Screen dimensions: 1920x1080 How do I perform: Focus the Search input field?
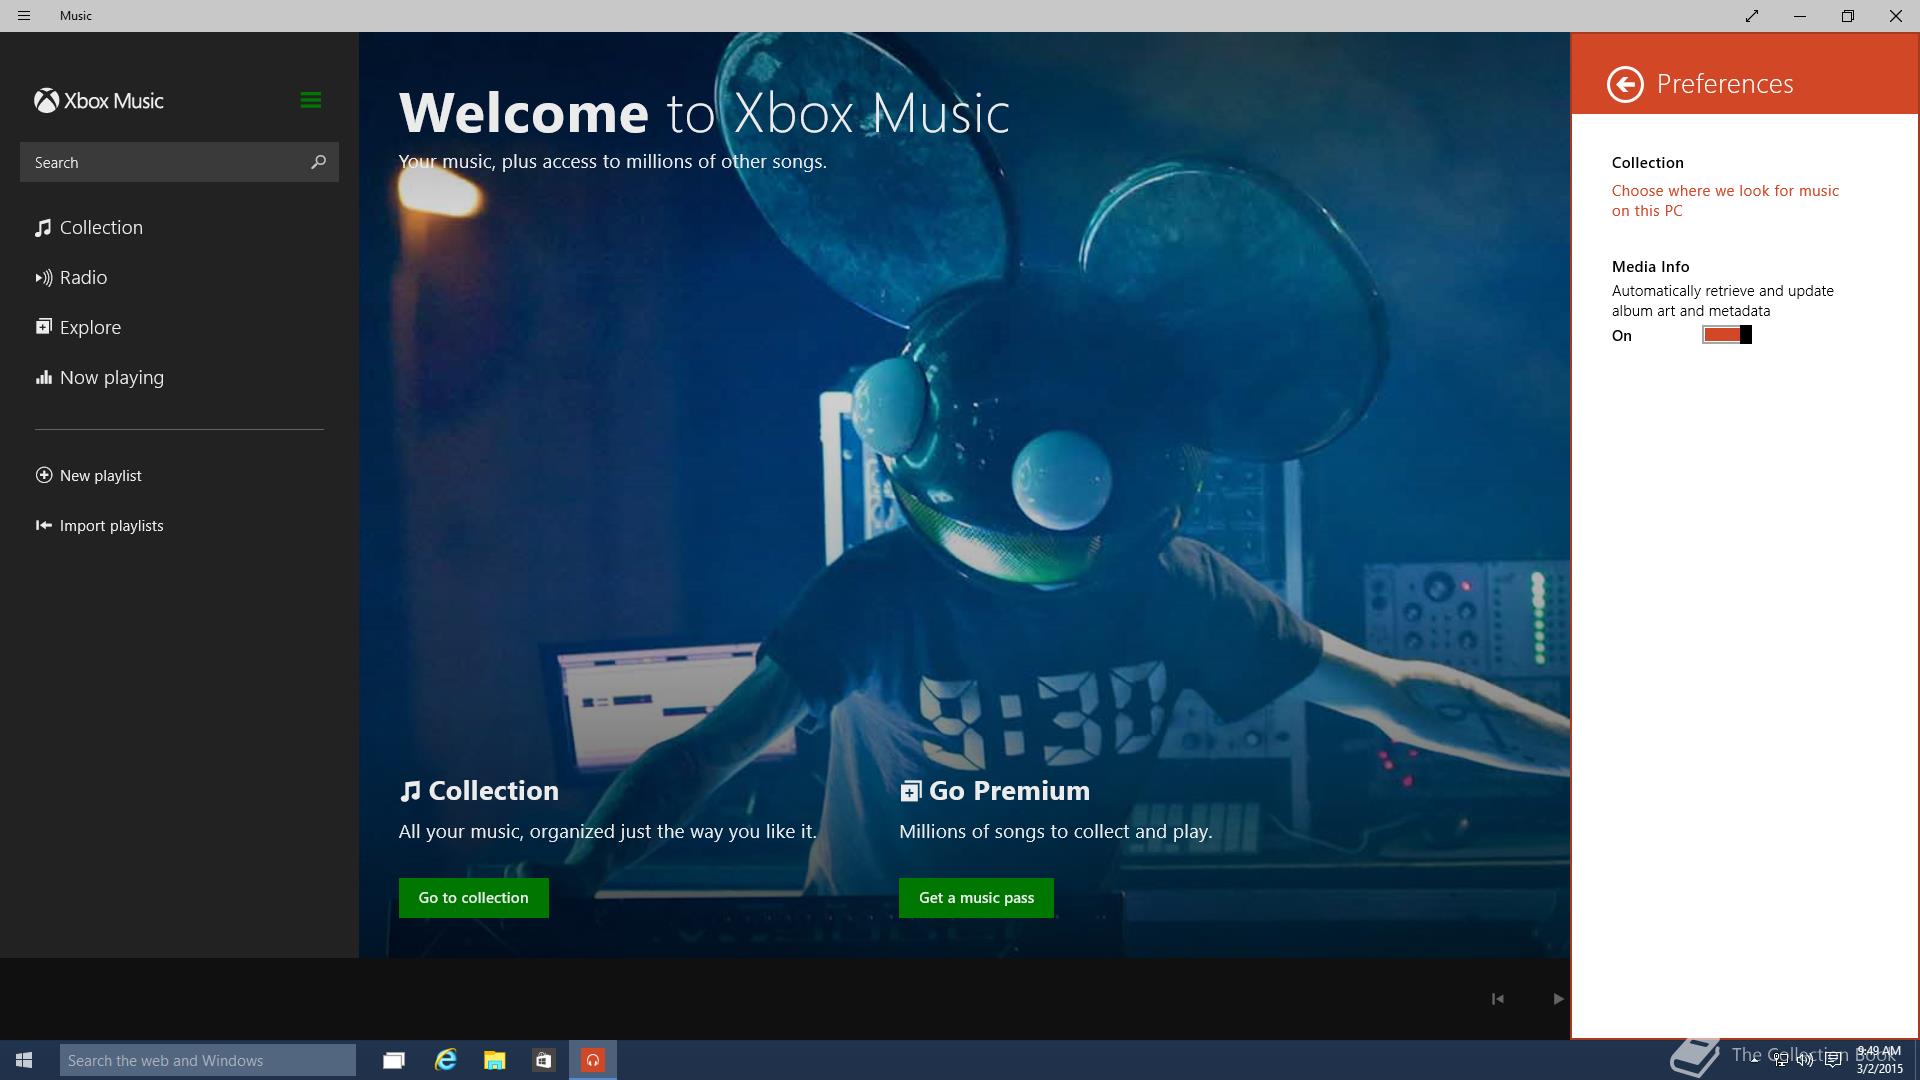coord(179,162)
